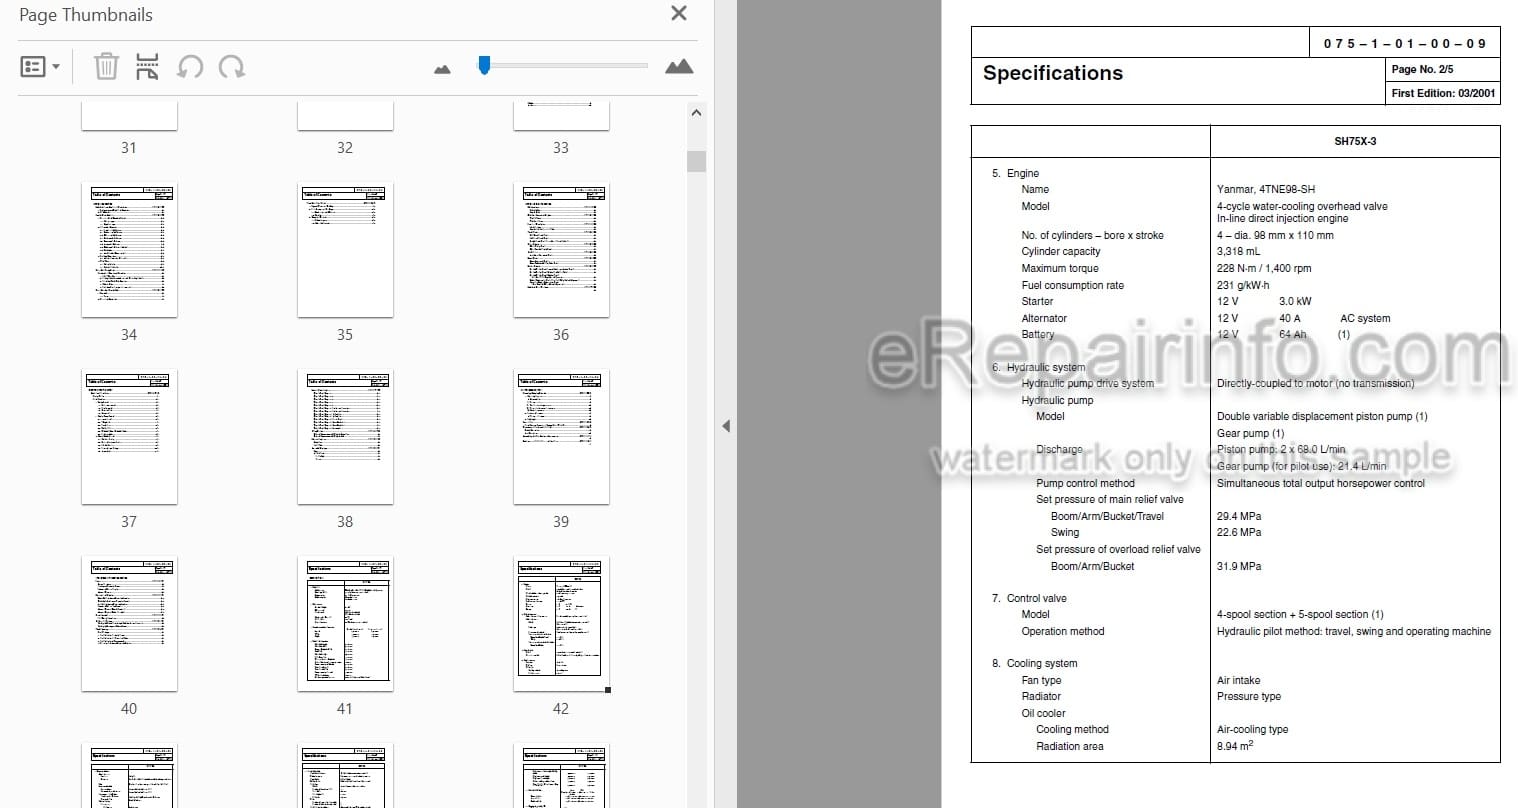Click the 'Control valve' section heading
The image size is (1518, 808).
(1037, 598)
